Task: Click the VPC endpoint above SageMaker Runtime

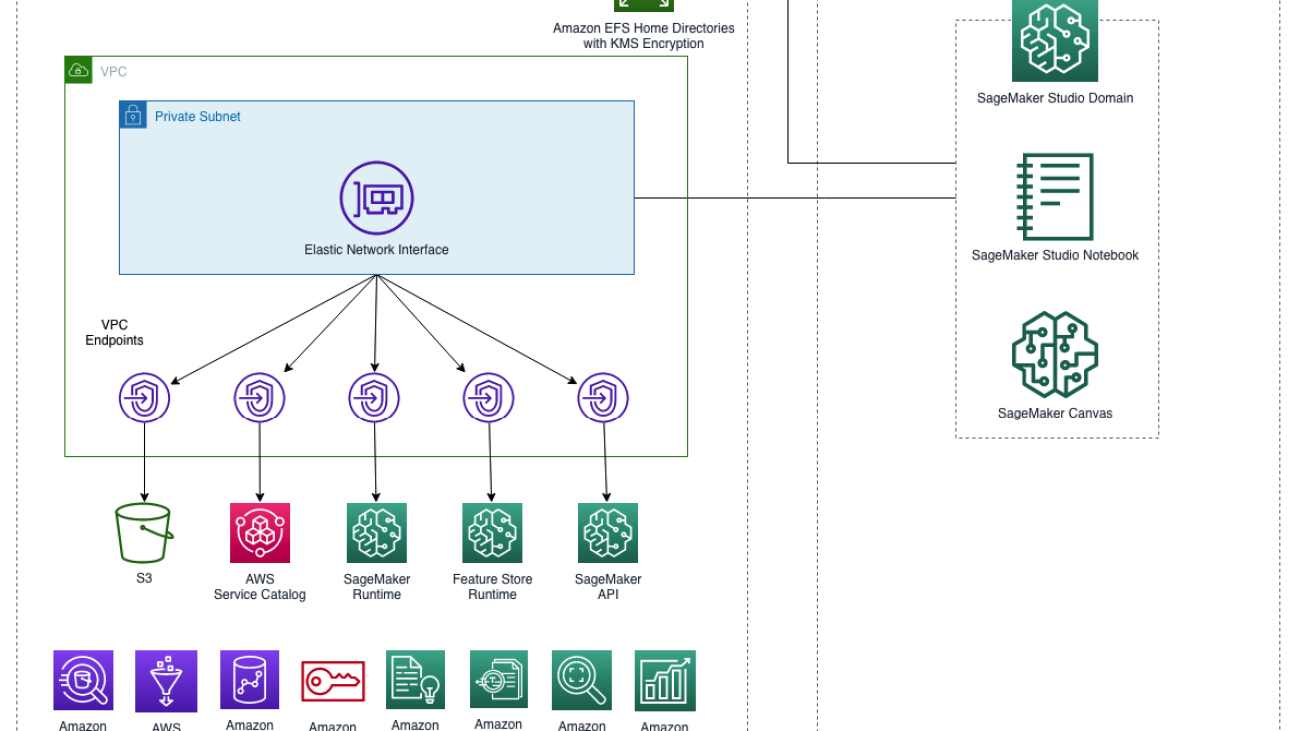Action: (375, 398)
